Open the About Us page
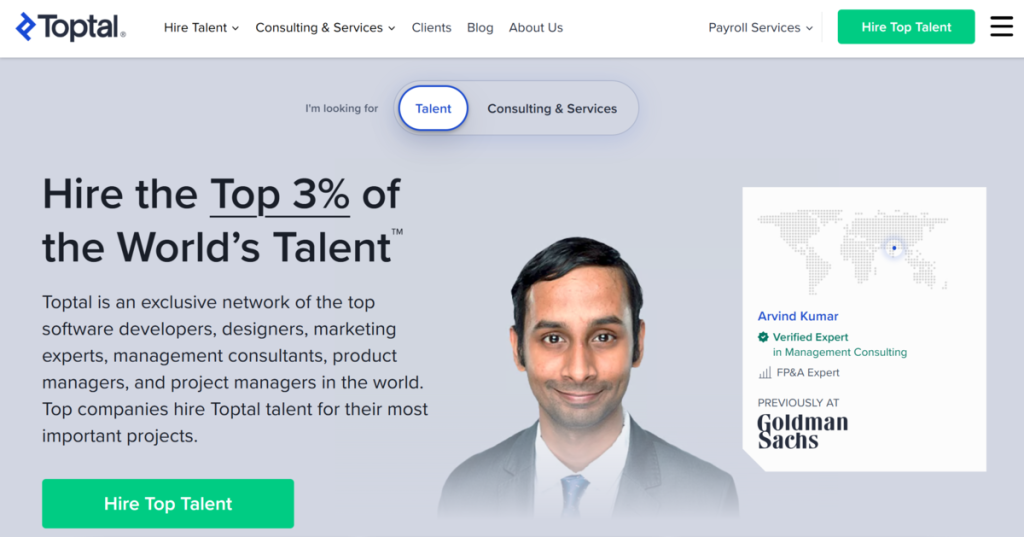This screenshot has height=537, width=1024. (x=536, y=28)
